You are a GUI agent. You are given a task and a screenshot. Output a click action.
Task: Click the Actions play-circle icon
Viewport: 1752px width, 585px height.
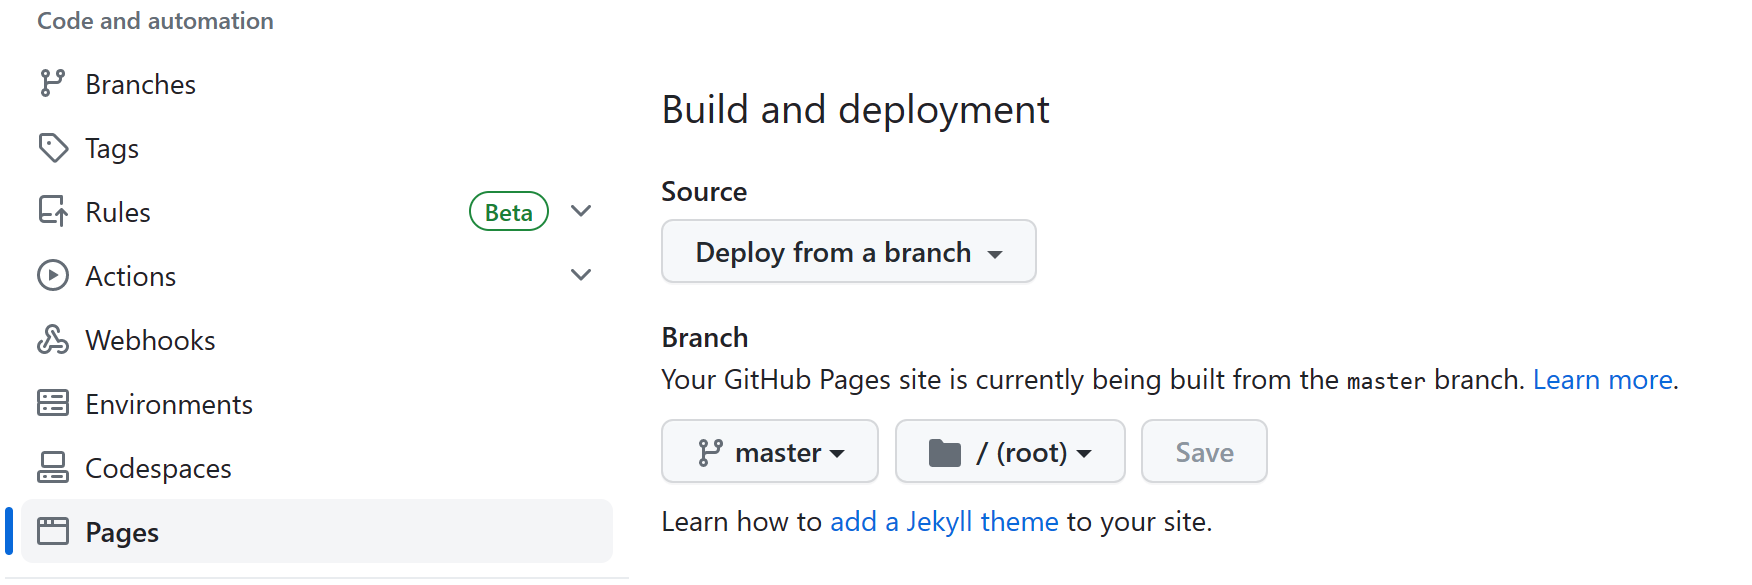pyautogui.click(x=52, y=276)
